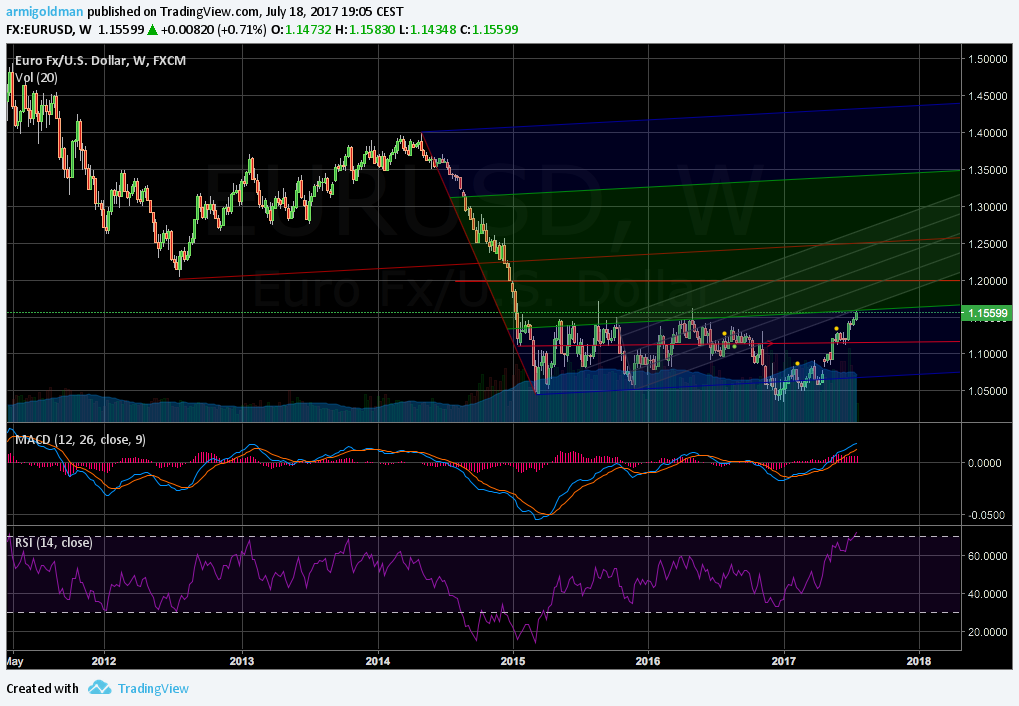Click the FX:EURUSD symbol label
The image size is (1019, 706).
click(40, 29)
